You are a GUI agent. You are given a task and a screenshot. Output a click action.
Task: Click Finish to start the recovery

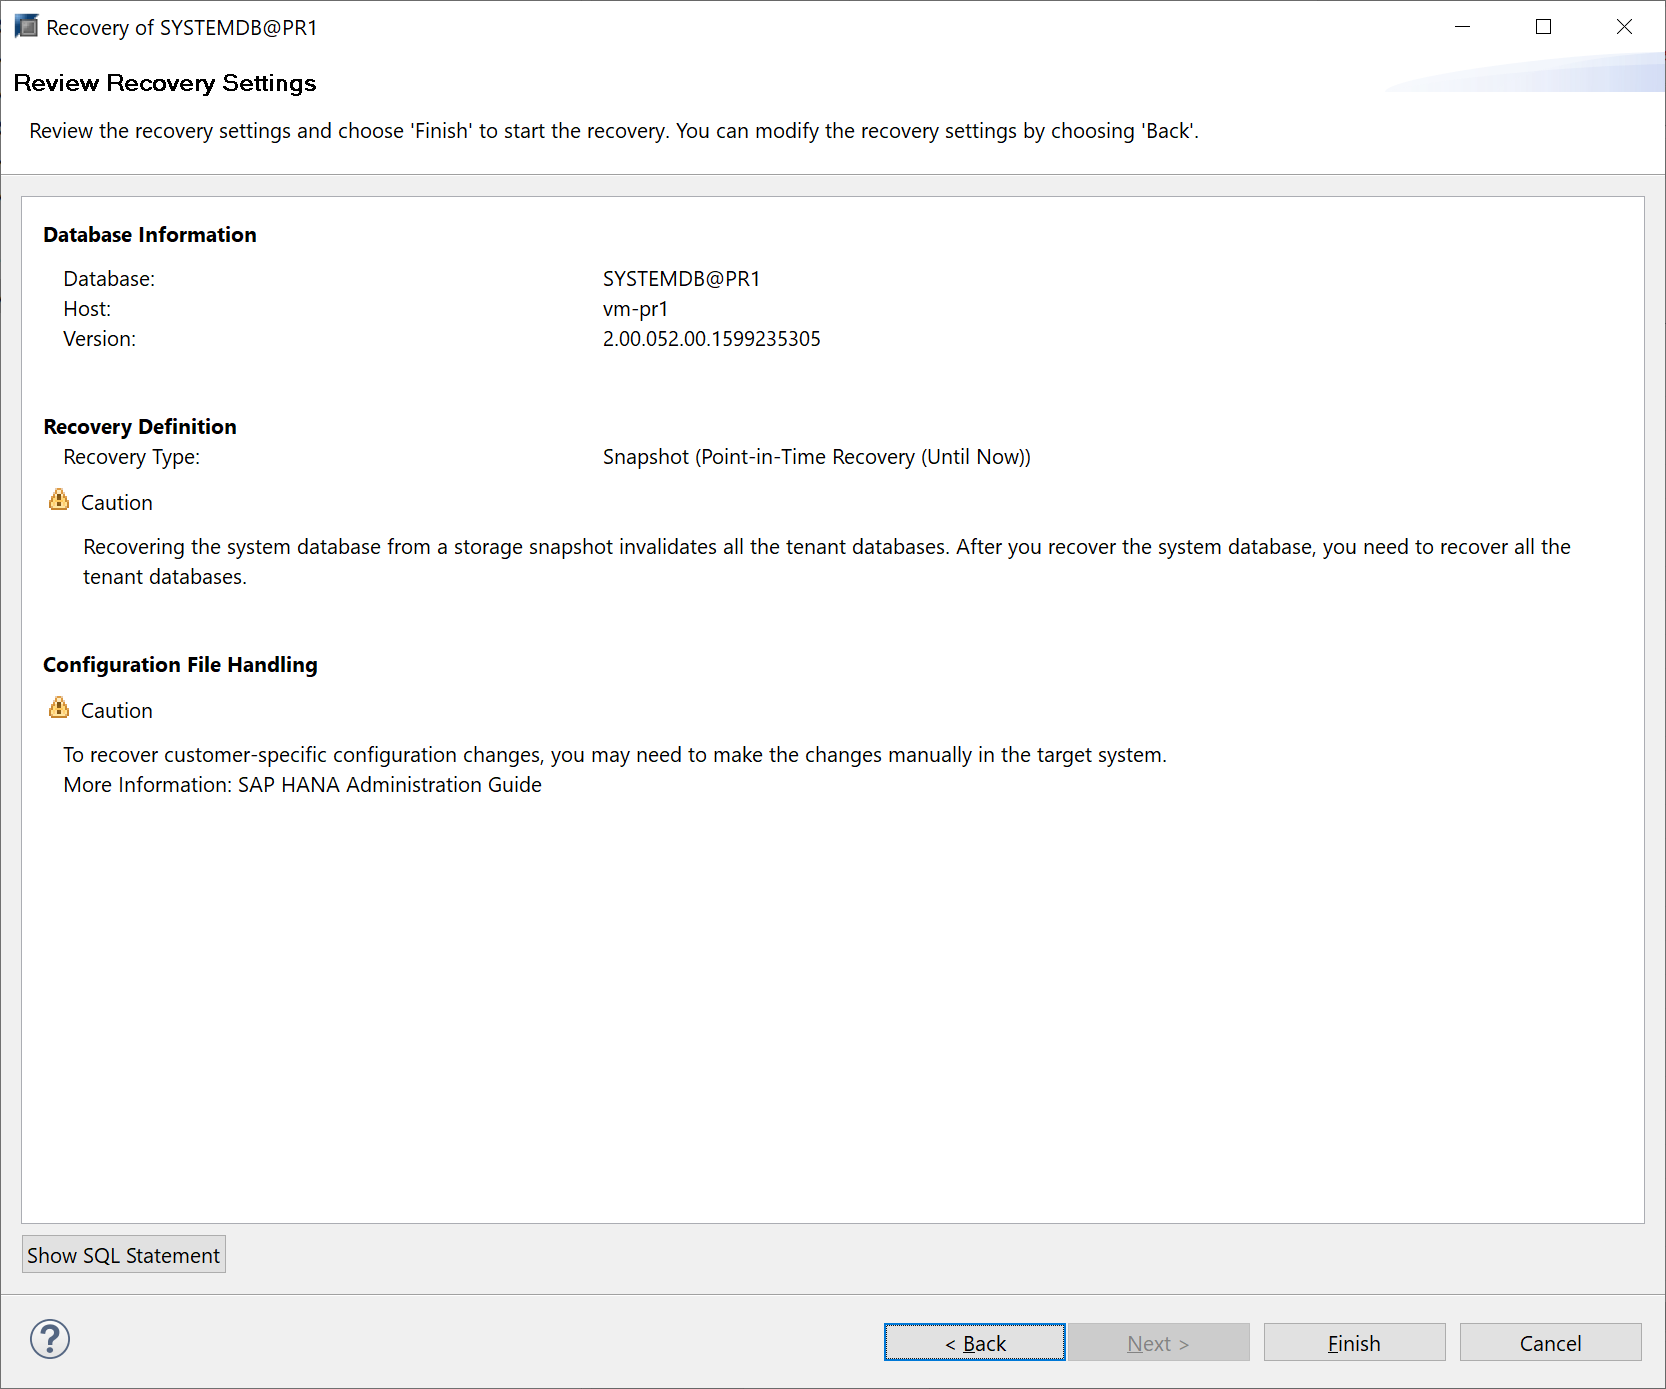tap(1354, 1343)
